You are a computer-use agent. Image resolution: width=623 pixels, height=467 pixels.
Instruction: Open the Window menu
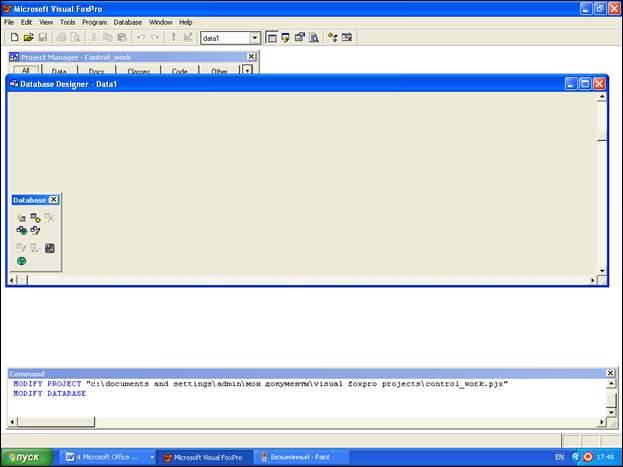pos(161,22)
